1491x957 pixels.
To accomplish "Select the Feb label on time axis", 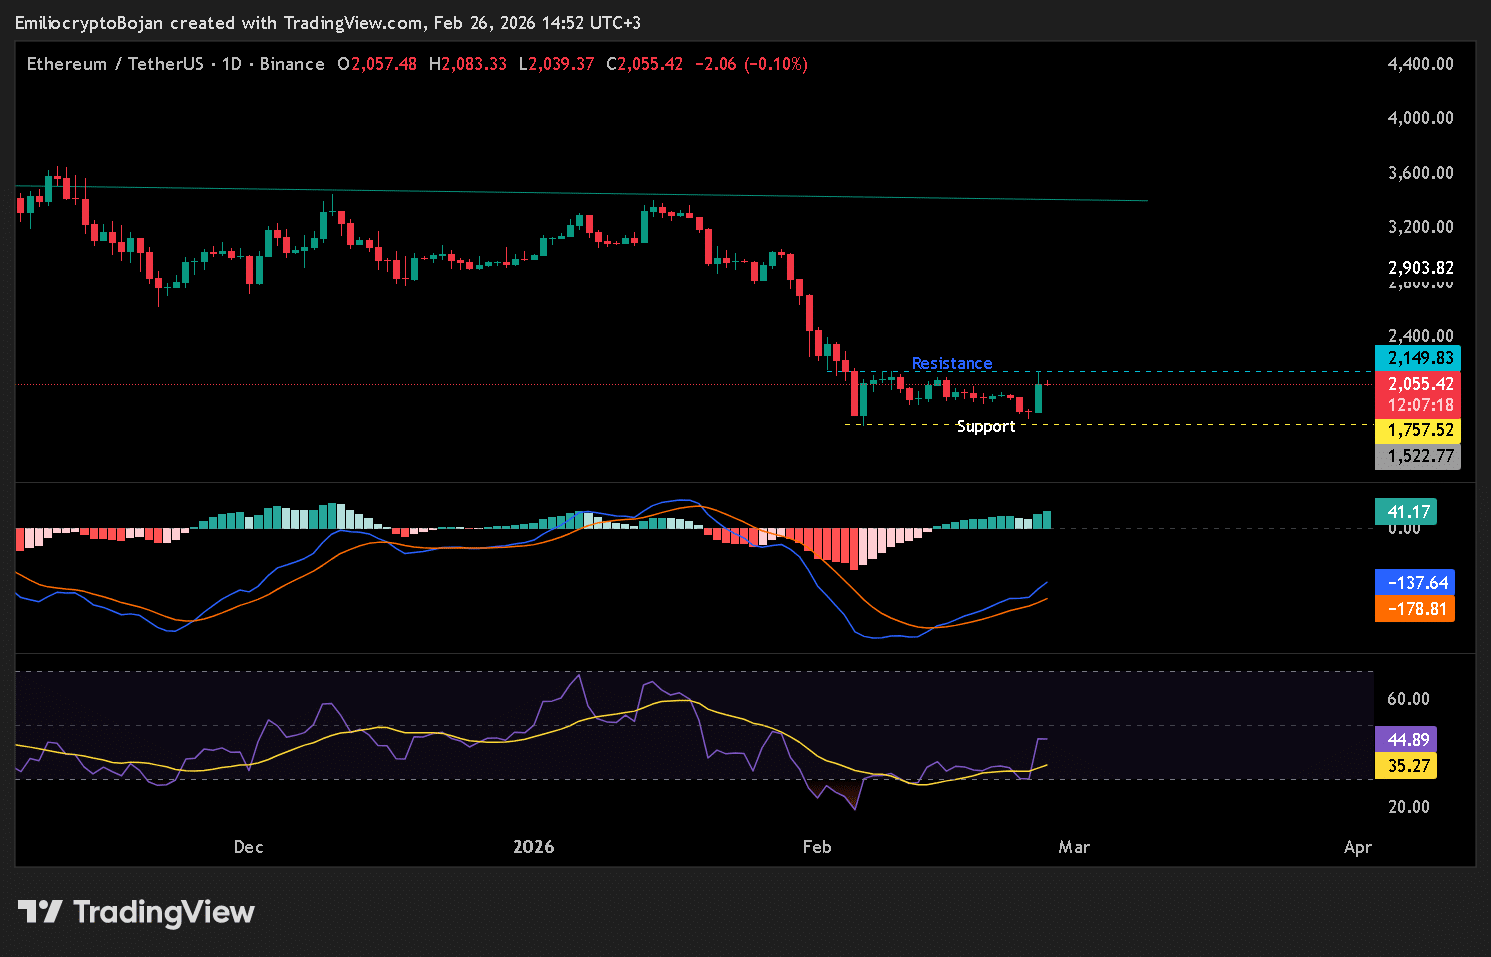I will [816, 846].
